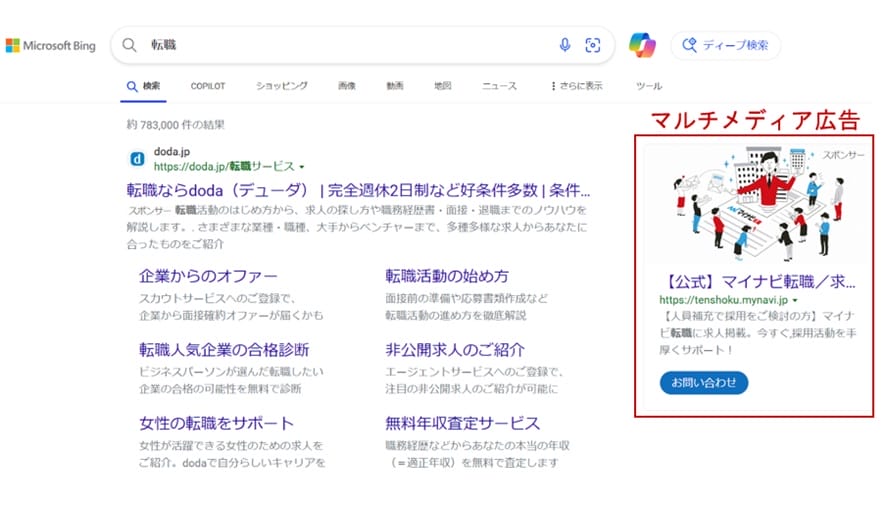Open the ツール menu

649,86
